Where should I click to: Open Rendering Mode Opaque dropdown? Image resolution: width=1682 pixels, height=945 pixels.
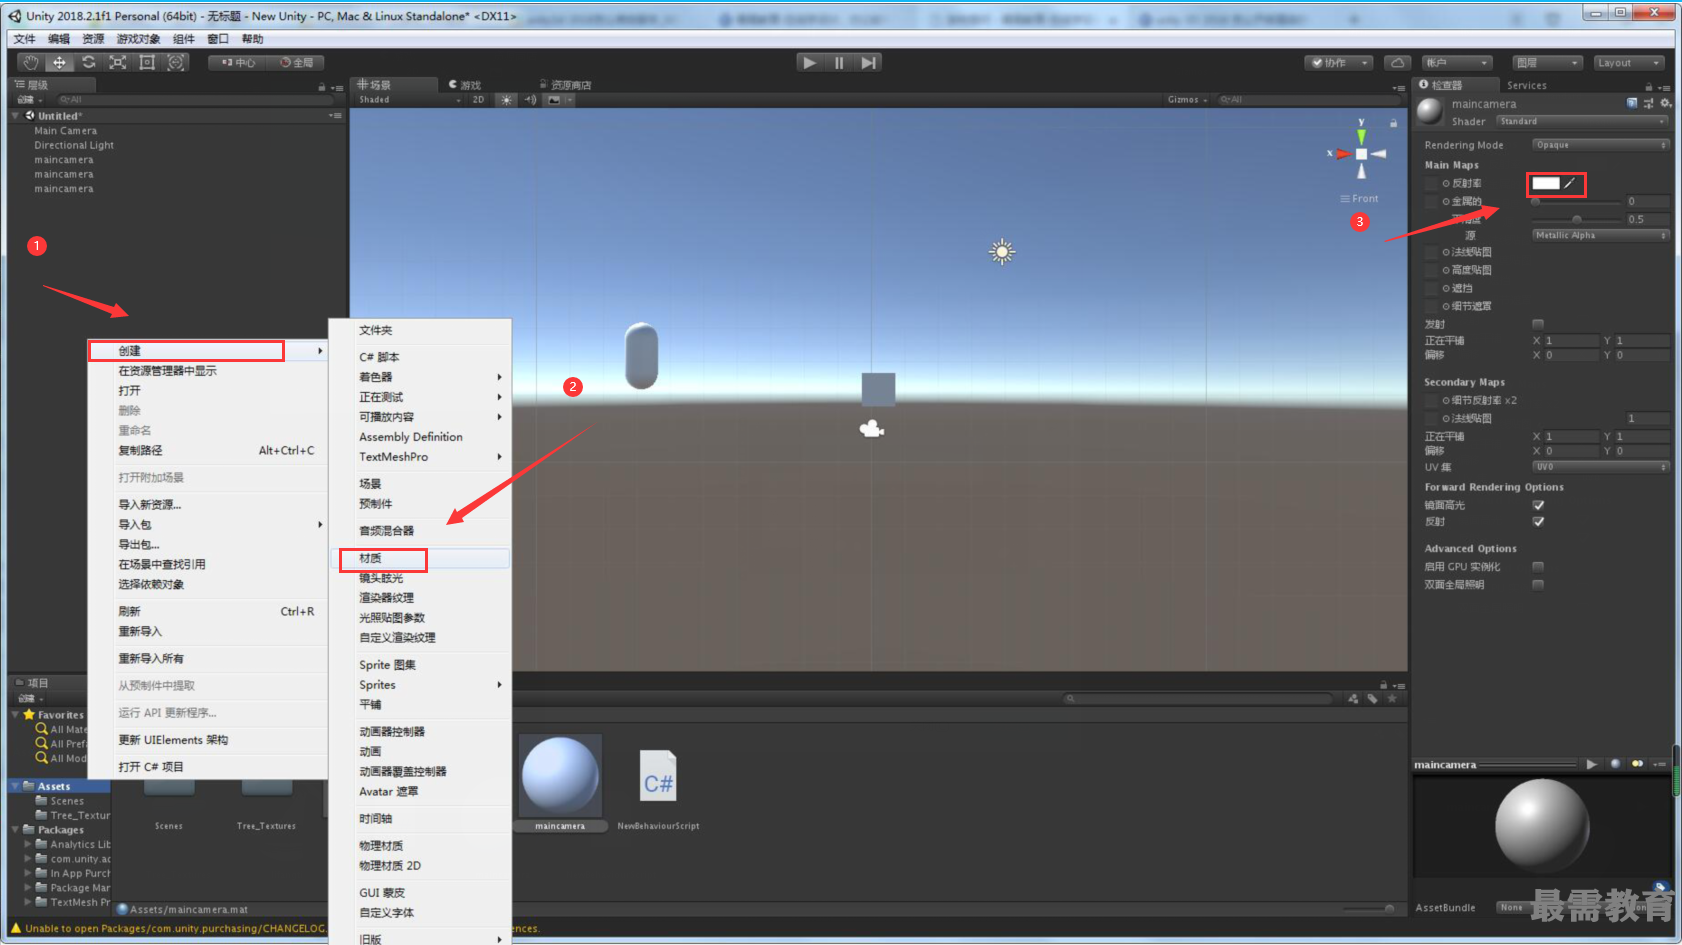1600,145
